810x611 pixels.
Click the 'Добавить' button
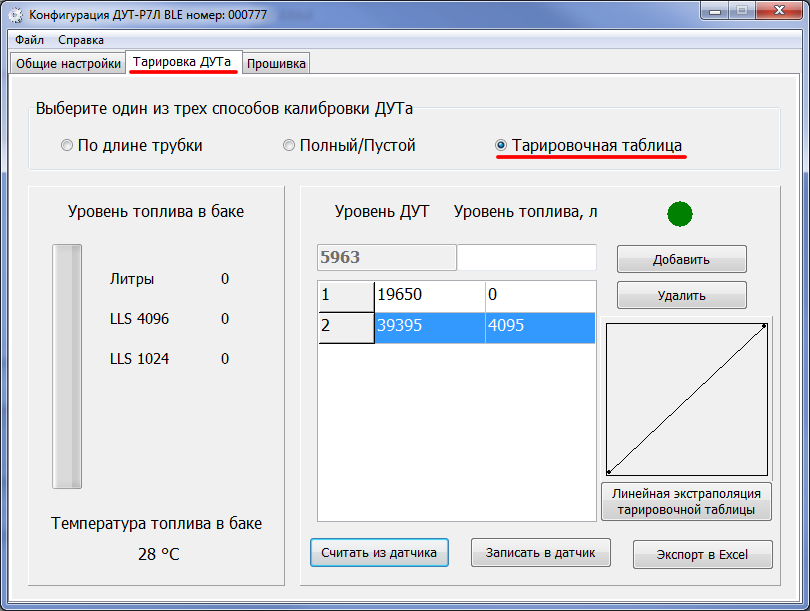pos(681,259)
